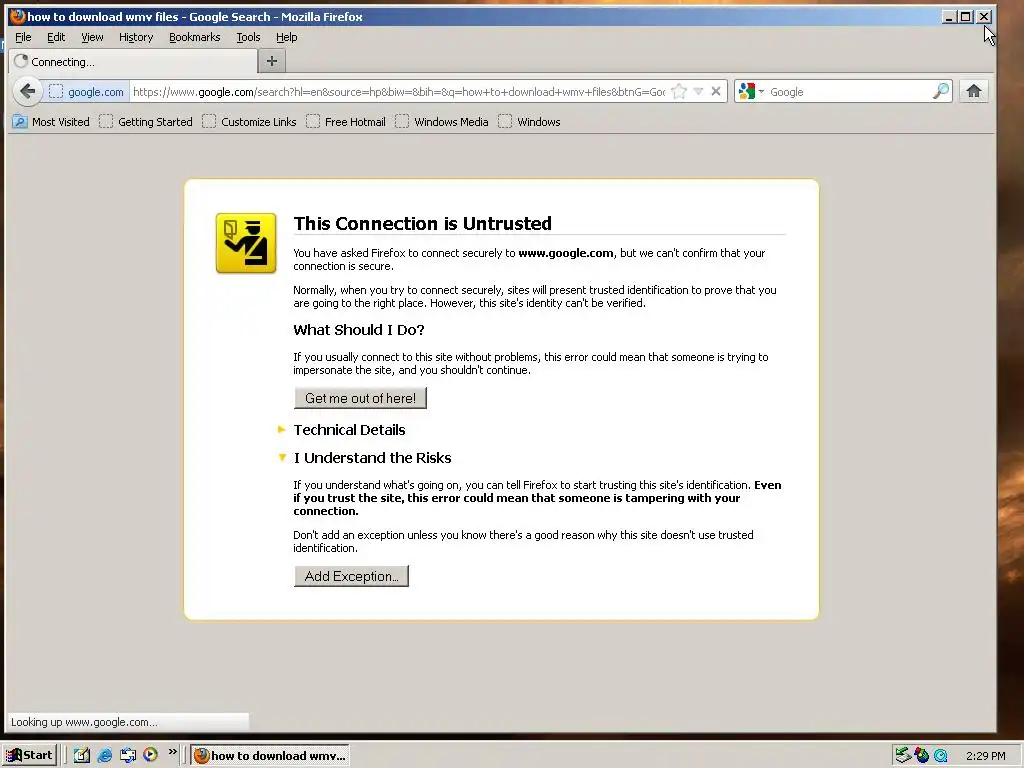Select the Firefox taskbar button
The height and width of the screenshot is (768, 1024).
pyautogui.click(x=270, y=756)
